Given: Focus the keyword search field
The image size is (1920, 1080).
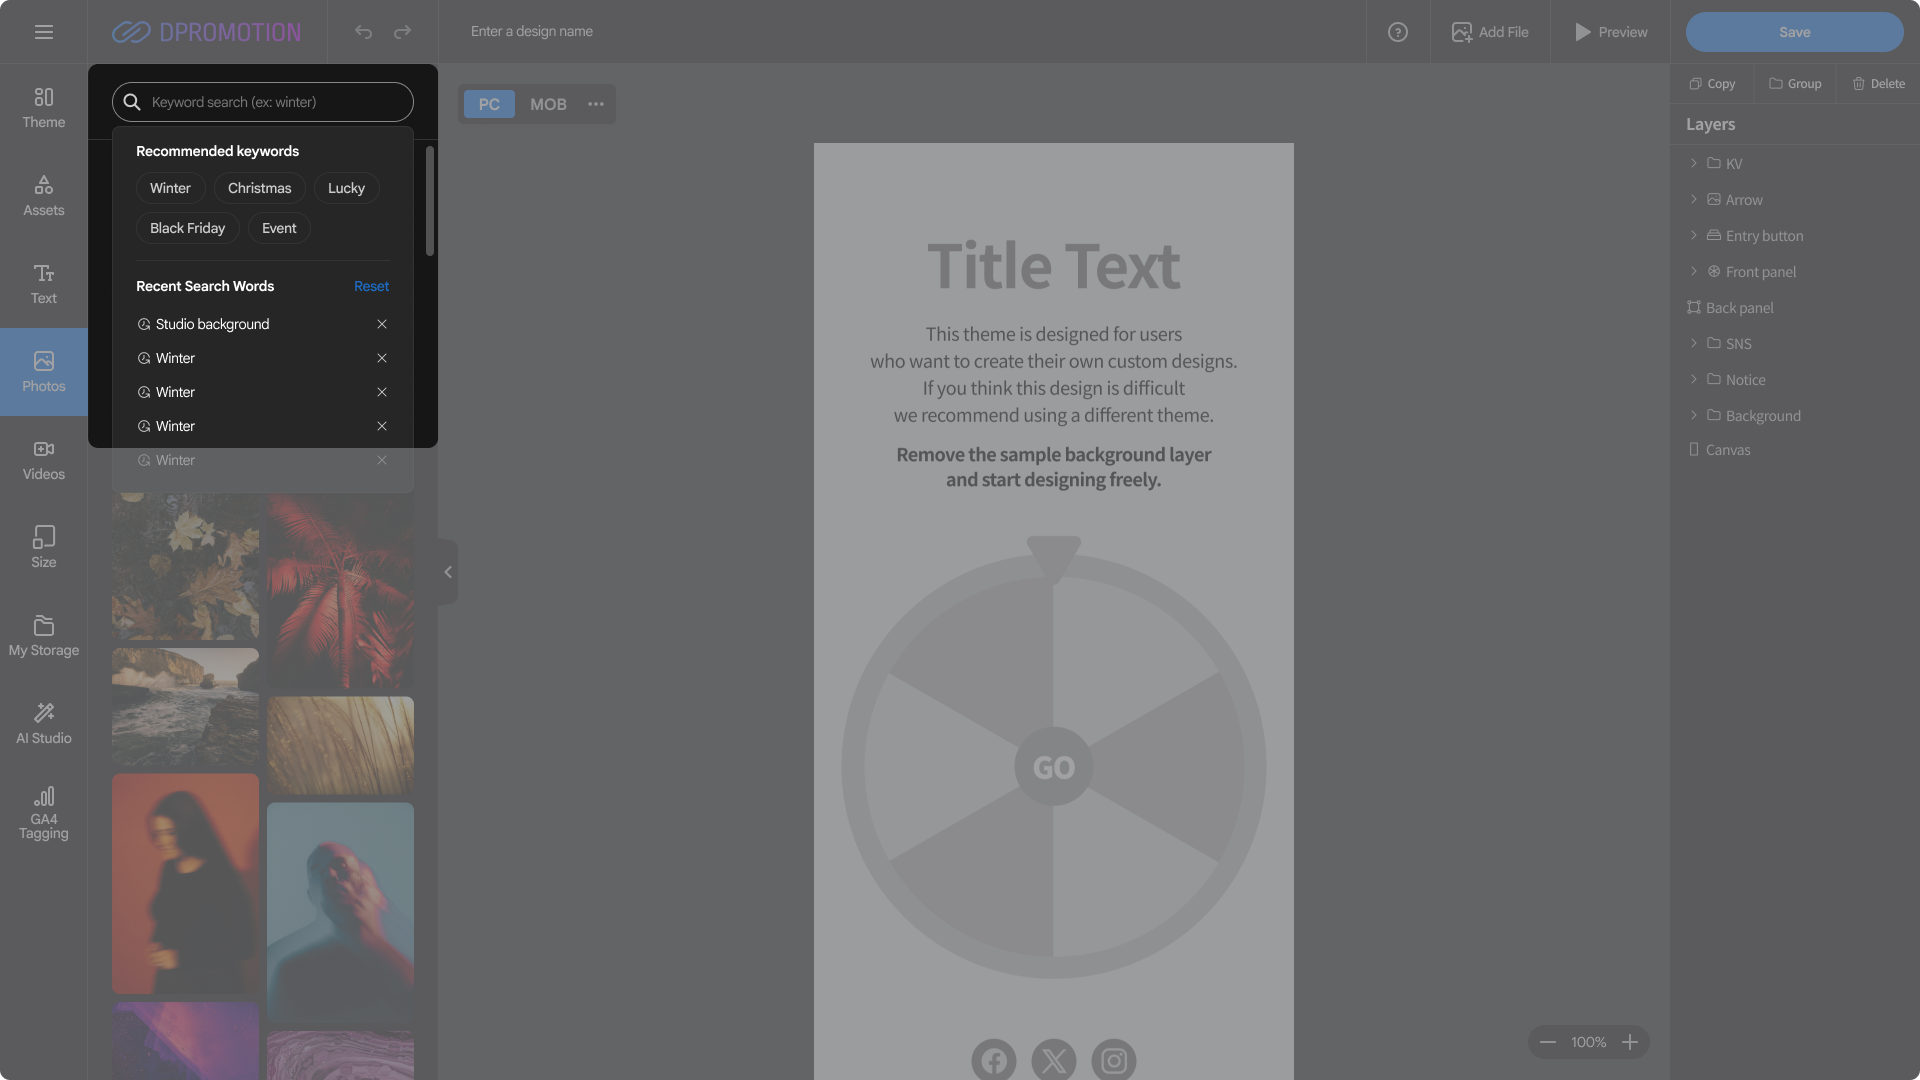Looking at the screenshot, I should pos(263,102).
